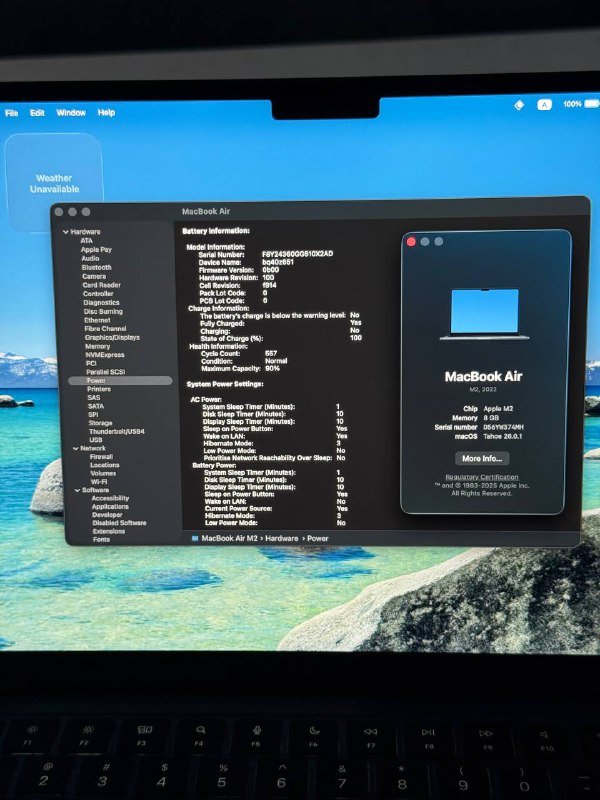Click the MacBook image in About window
This screenshot has height=800, width=600.
click(x=484, y=314)
